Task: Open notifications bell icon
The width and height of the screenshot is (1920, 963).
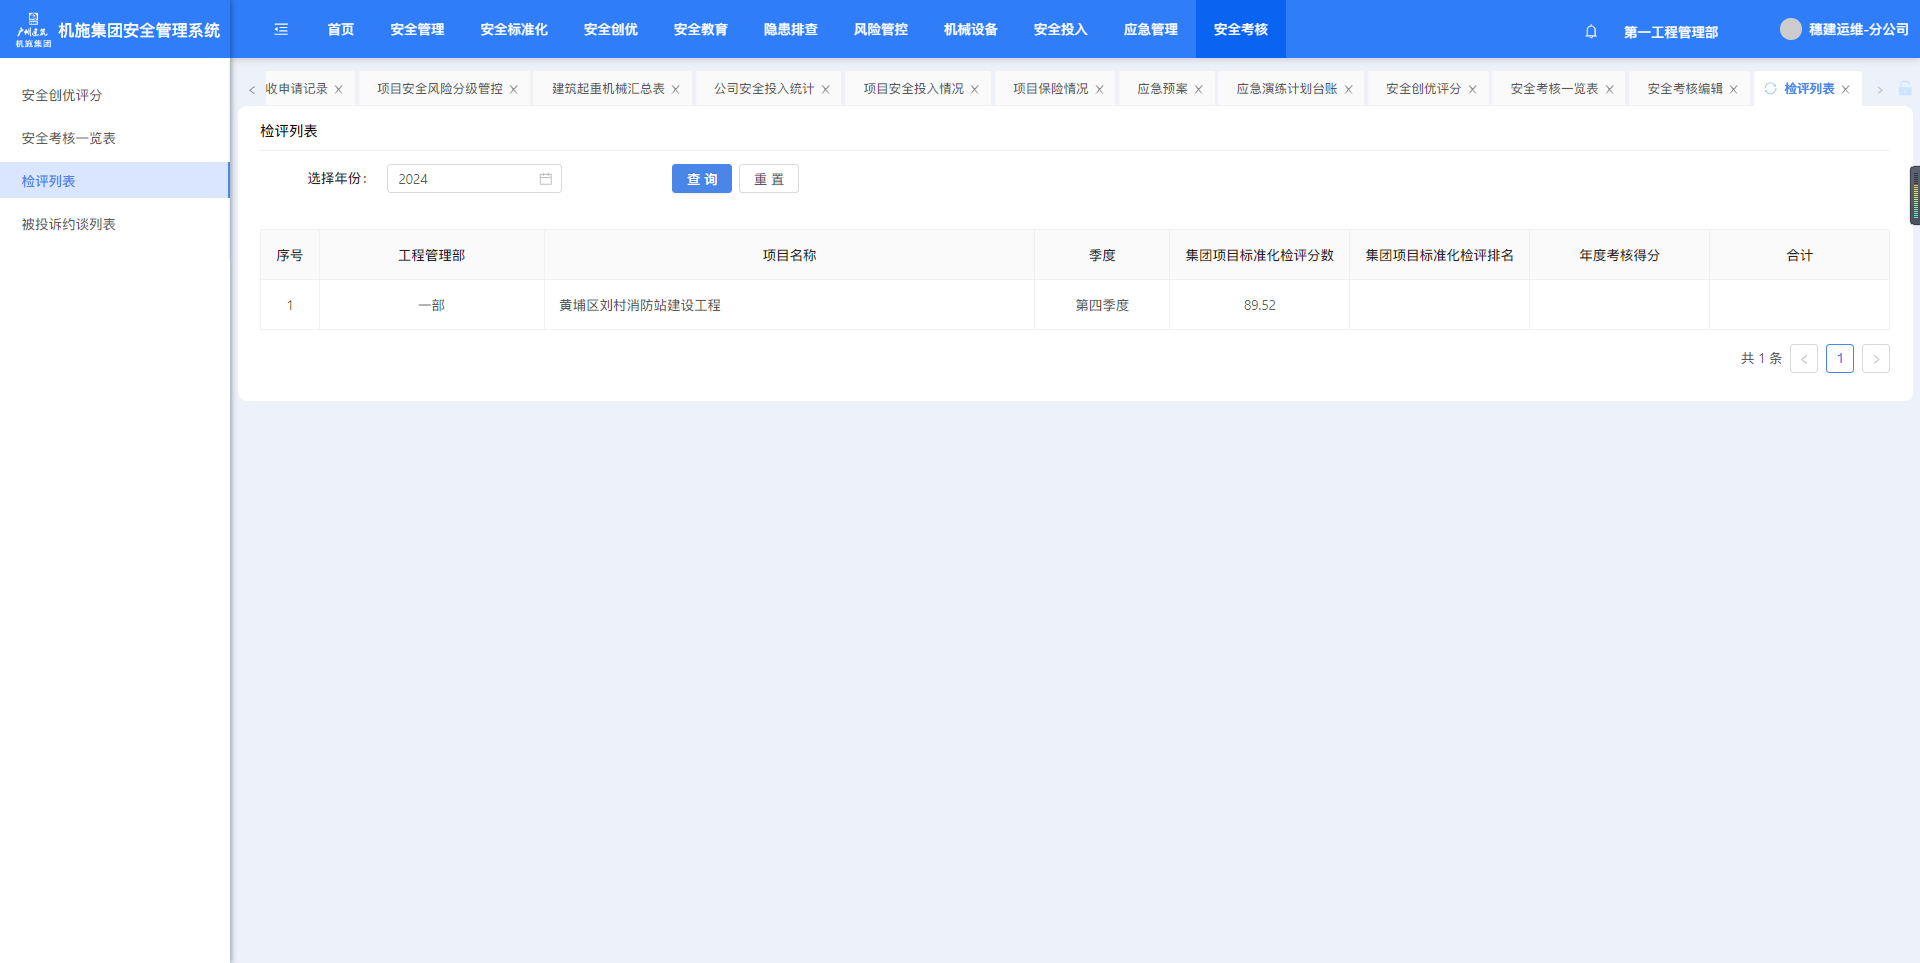Action: (1591, 32)
